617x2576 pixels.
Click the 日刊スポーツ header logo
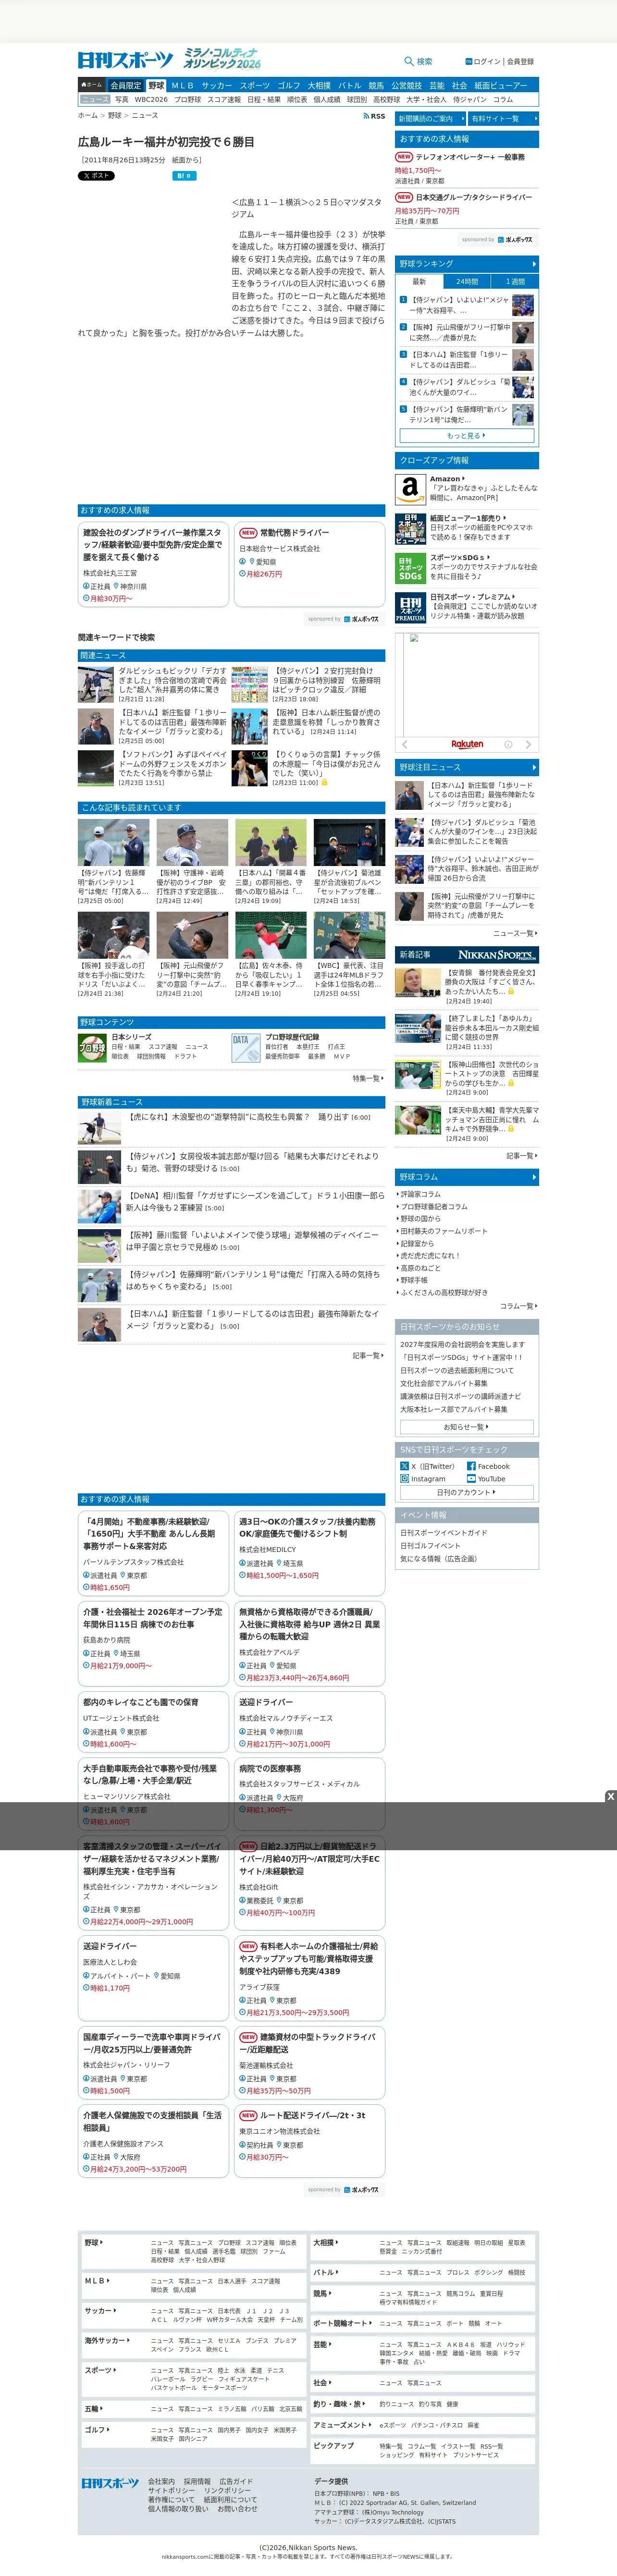[126, 60]
